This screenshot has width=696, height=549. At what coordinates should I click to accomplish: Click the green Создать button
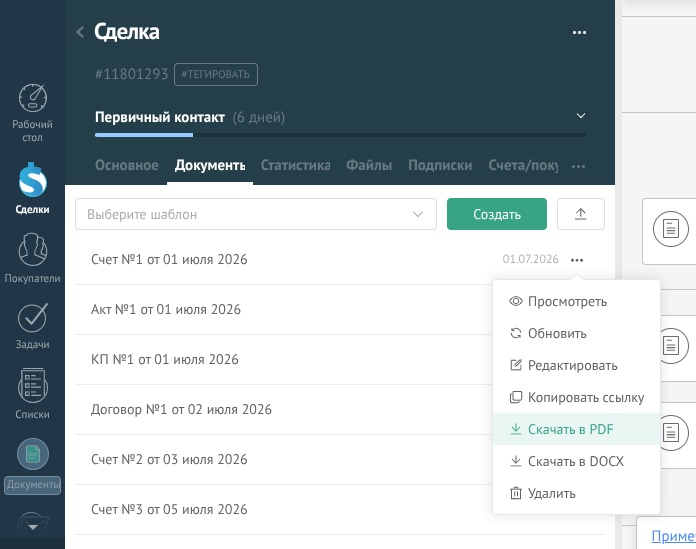tap(497, 214)
